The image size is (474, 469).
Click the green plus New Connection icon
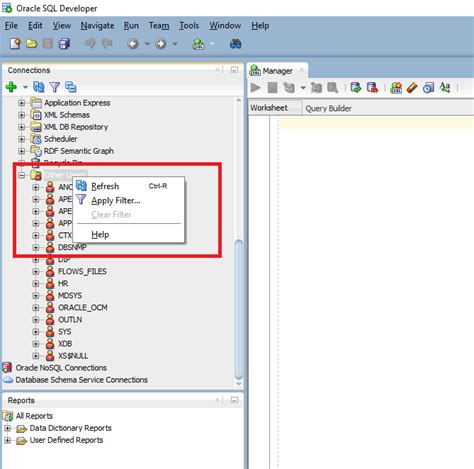(x=11, y=87)
